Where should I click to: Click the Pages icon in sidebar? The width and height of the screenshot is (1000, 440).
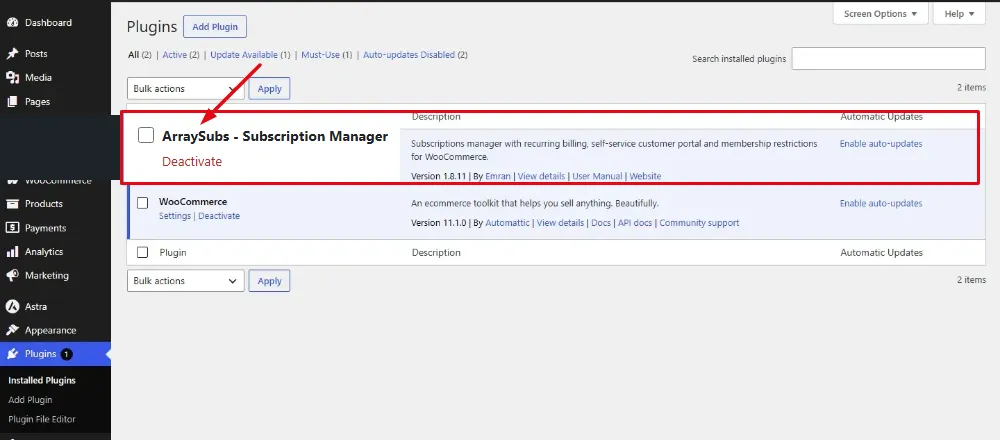click(x=12, y=101)
